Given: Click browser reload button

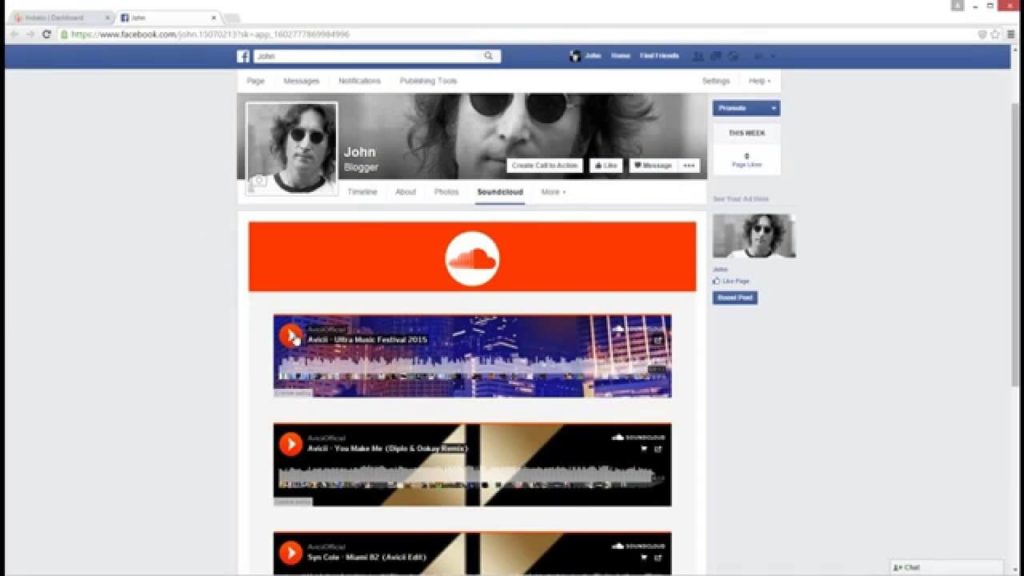Looking at the screenshot, I should 46,34.
